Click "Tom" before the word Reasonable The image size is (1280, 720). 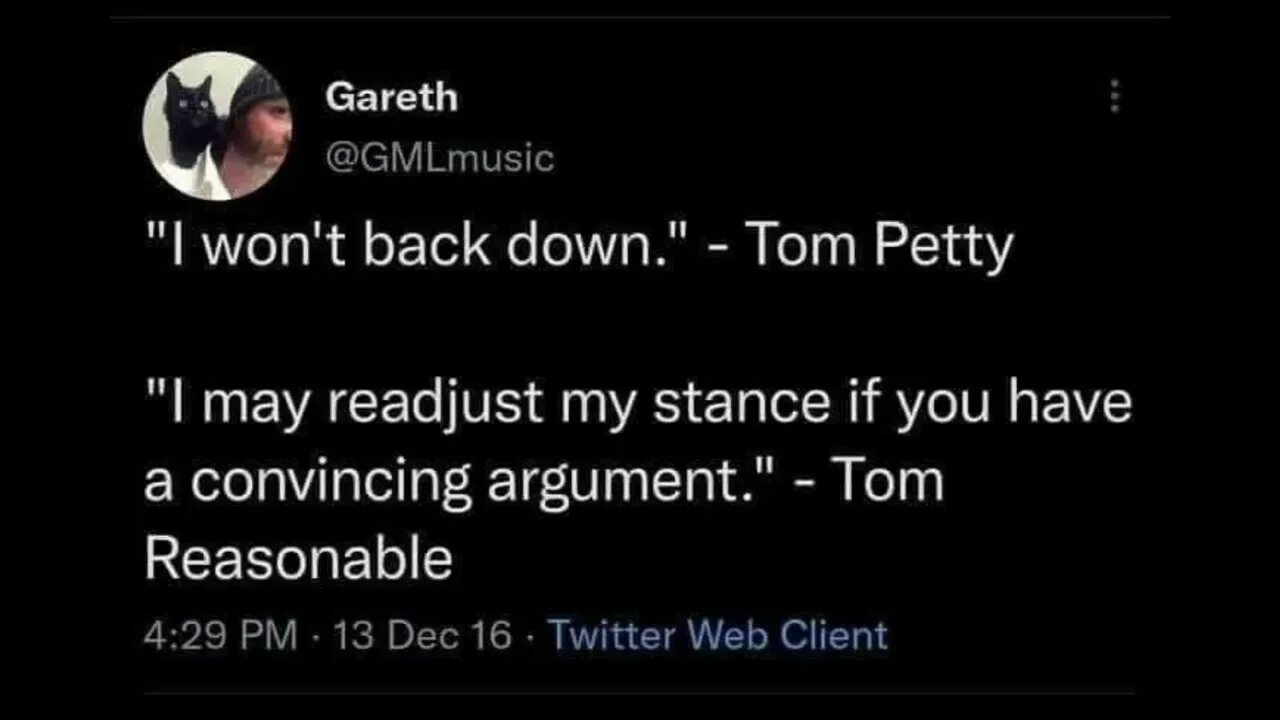[888, 481]
